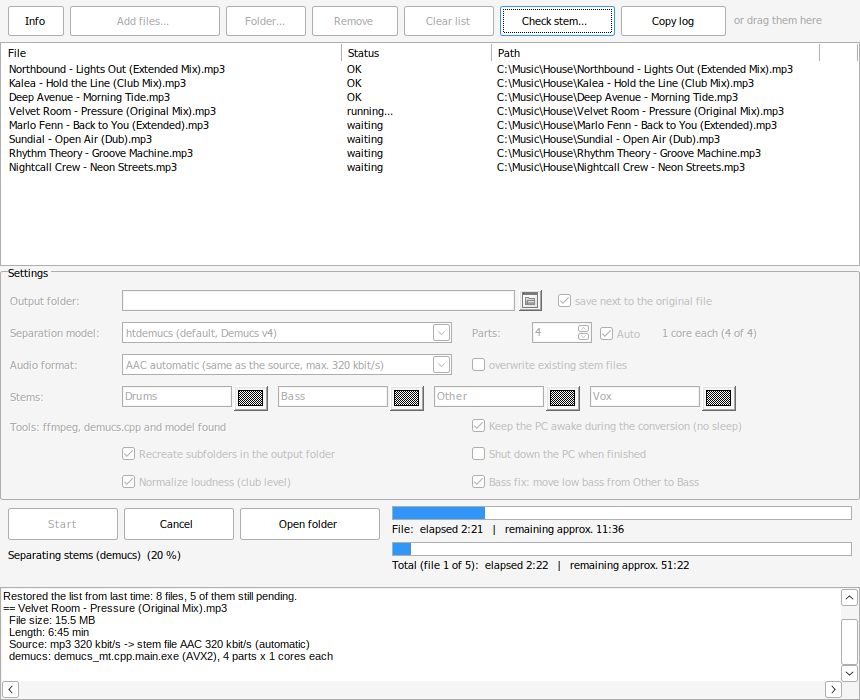
Task: Click the Drums stem name field
Action: click(x=177, y=396)
